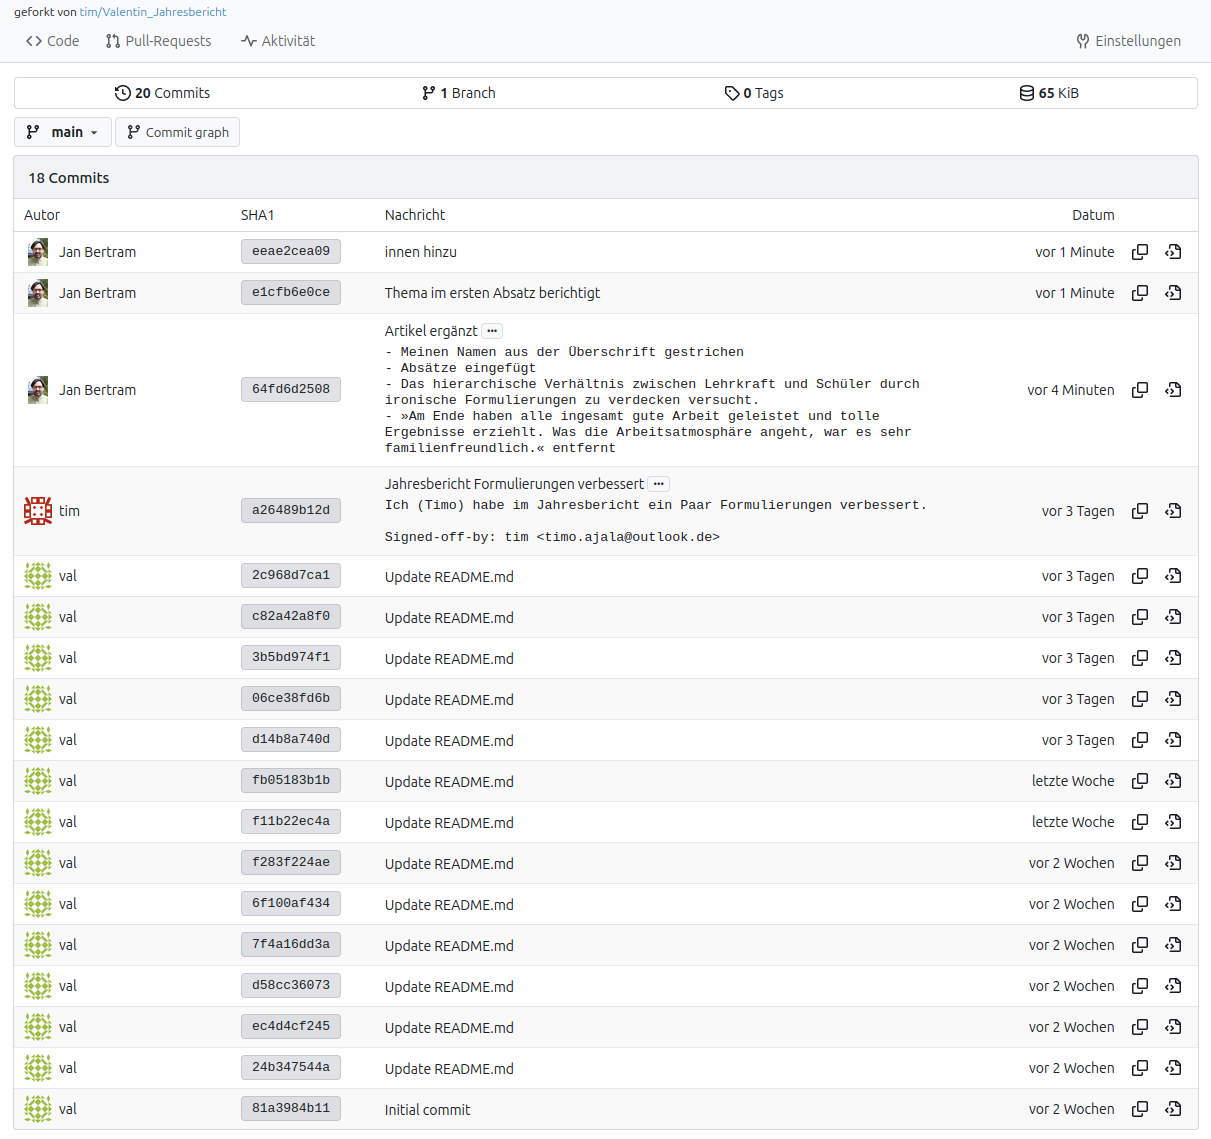The image size is (1211, 1139).
Task: Copy SHA of Initial commit row
Action: 1139,1109
